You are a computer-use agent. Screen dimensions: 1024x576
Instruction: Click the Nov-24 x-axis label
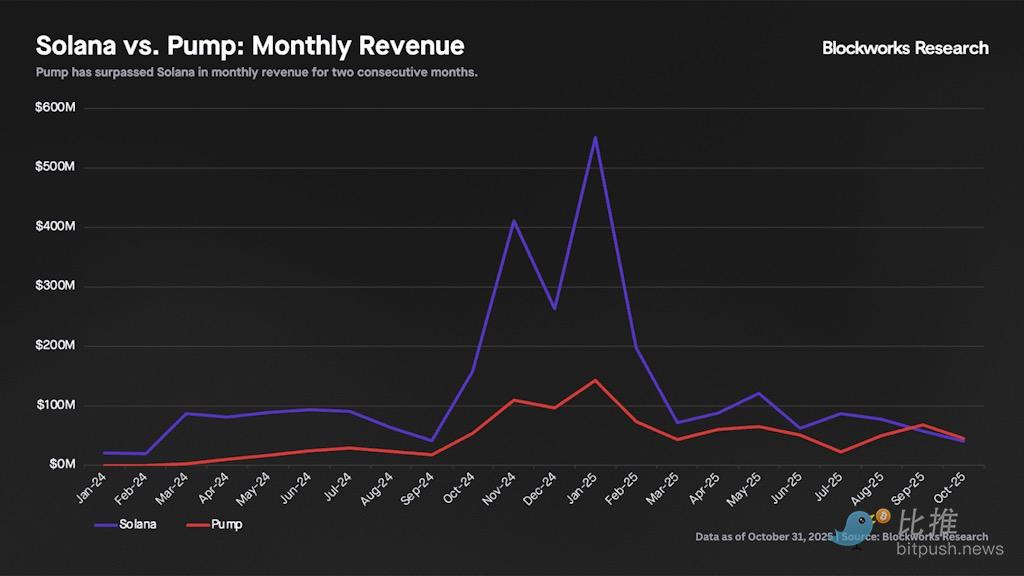pos(500,486)
